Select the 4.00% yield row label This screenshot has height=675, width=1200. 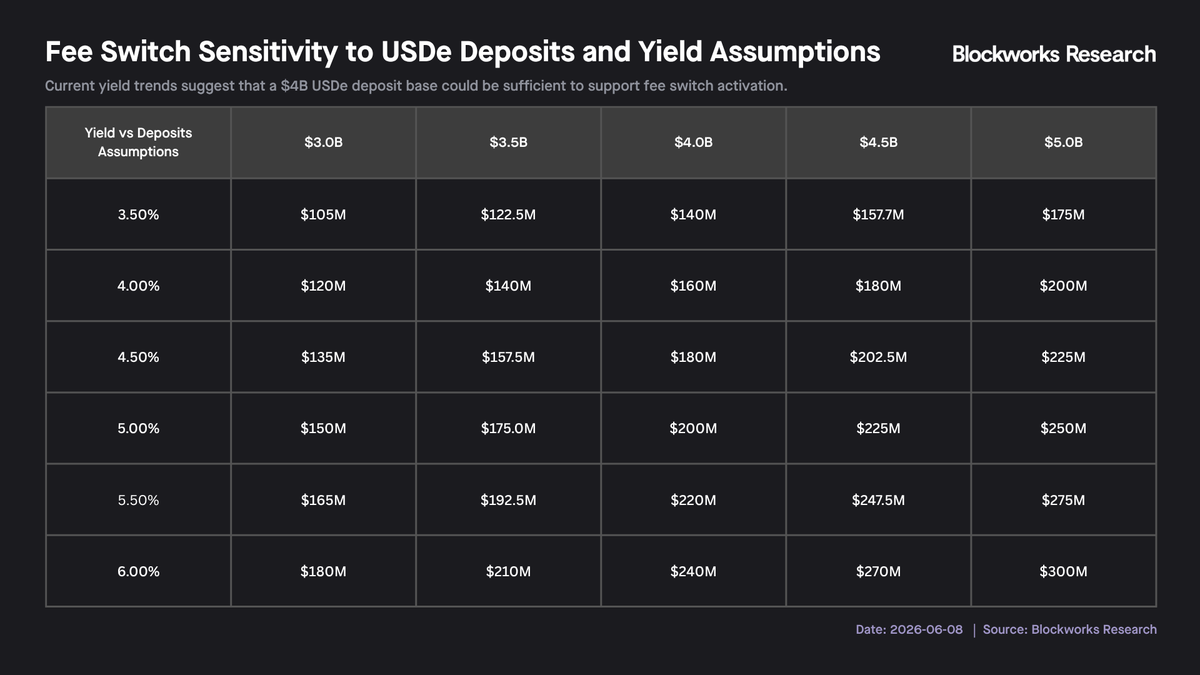tap(138, 285)
